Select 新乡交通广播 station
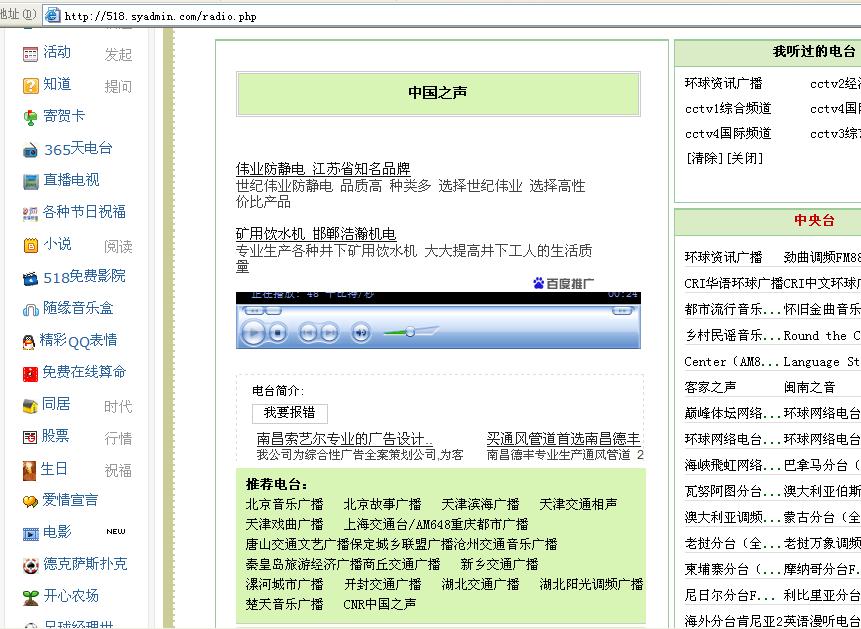Screen dimensions: 861x629 [x=500, y=564]
